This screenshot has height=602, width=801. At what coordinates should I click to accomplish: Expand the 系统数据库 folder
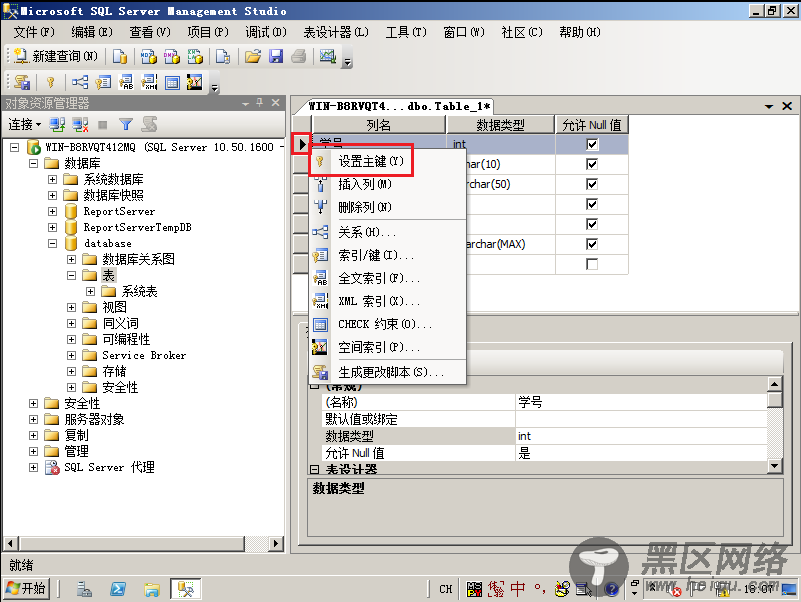point(52,179)
